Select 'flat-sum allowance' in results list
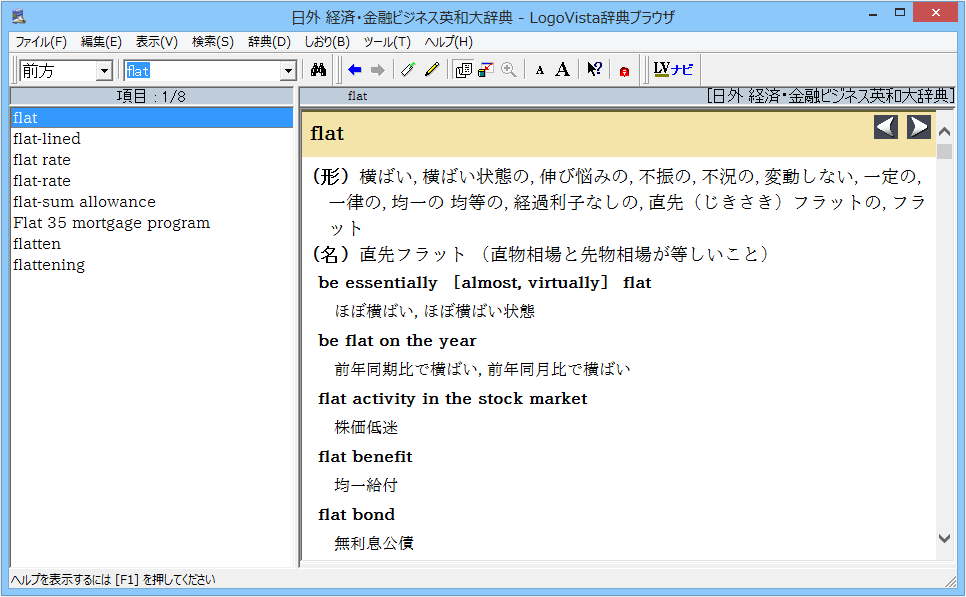Screen dimensions: 966x597 click(84, 202)
